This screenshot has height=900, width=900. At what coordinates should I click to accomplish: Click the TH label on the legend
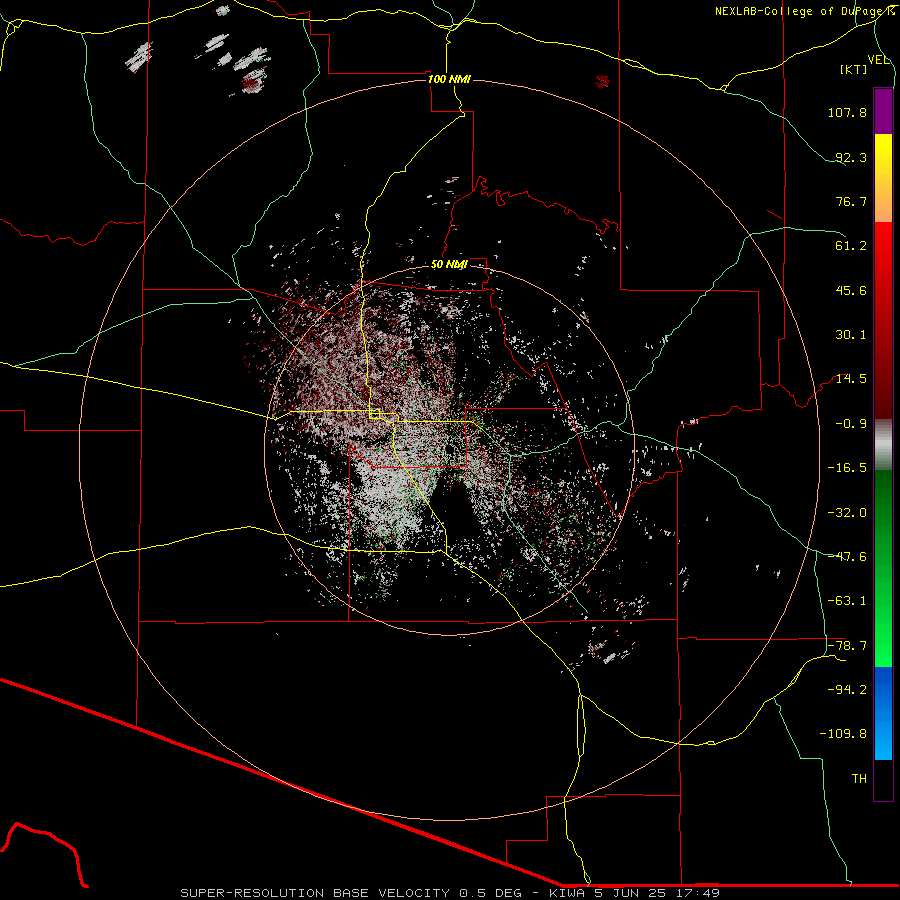pyautogui.click(x=859, y=779)
